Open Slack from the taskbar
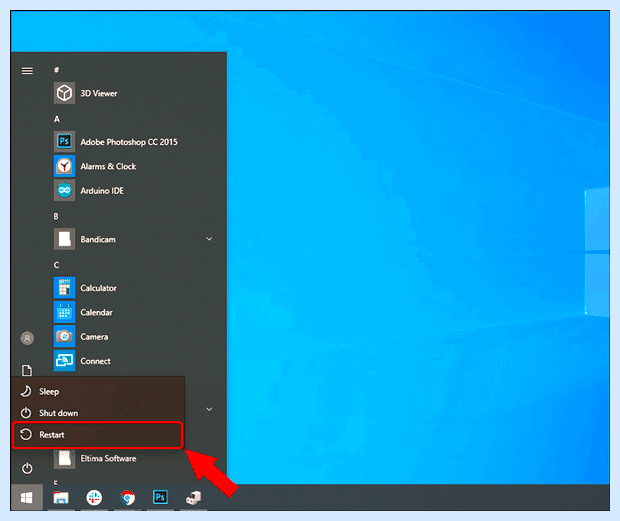The height and width of the screenshot is (521, 620). (94, 498)
